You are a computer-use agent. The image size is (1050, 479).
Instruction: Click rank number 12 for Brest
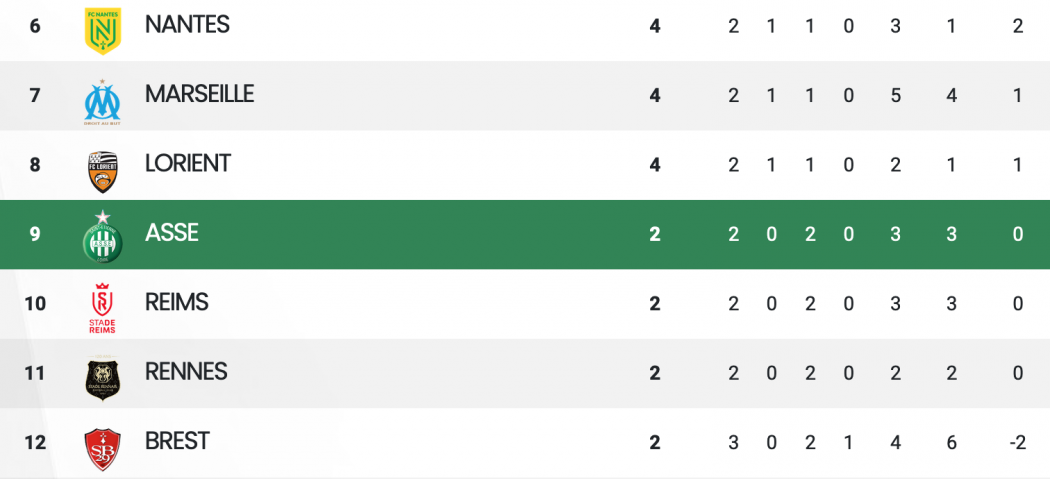pos(35,443)
